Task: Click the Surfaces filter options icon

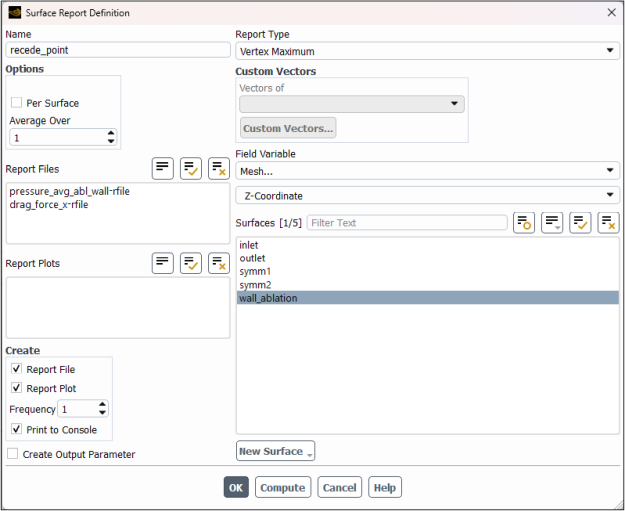Action: coord(524,222)
